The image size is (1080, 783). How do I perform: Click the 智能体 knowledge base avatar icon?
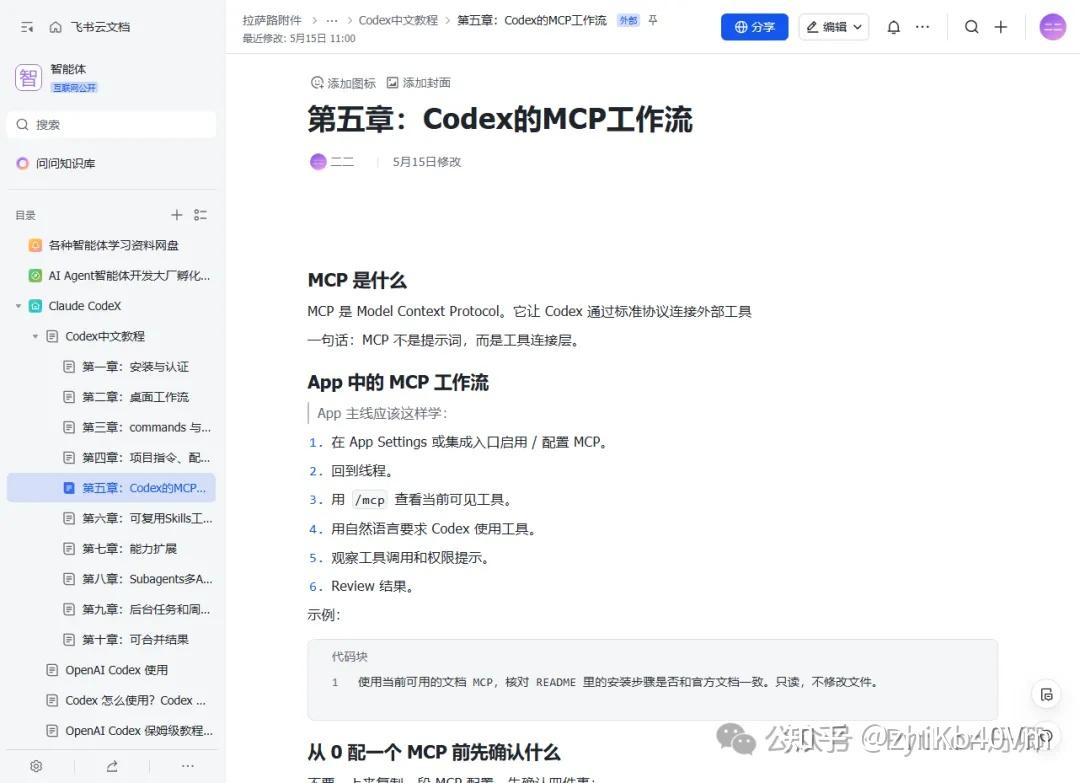click(28, 77)
